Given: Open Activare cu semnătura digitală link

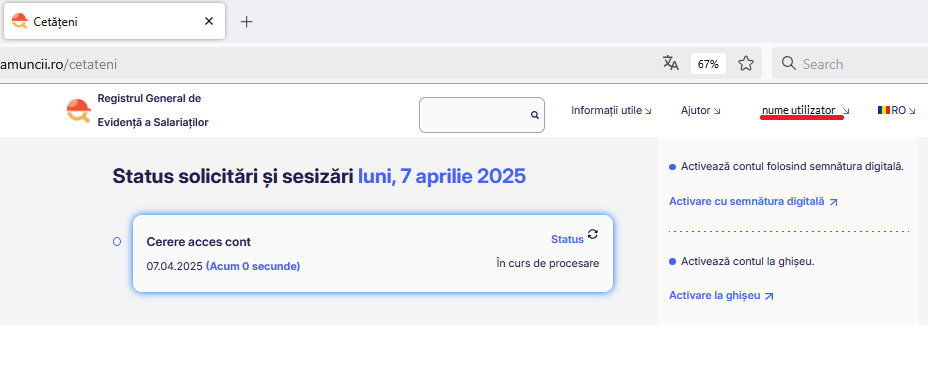Looking at the screenshot, I should [x=753, y=201].
